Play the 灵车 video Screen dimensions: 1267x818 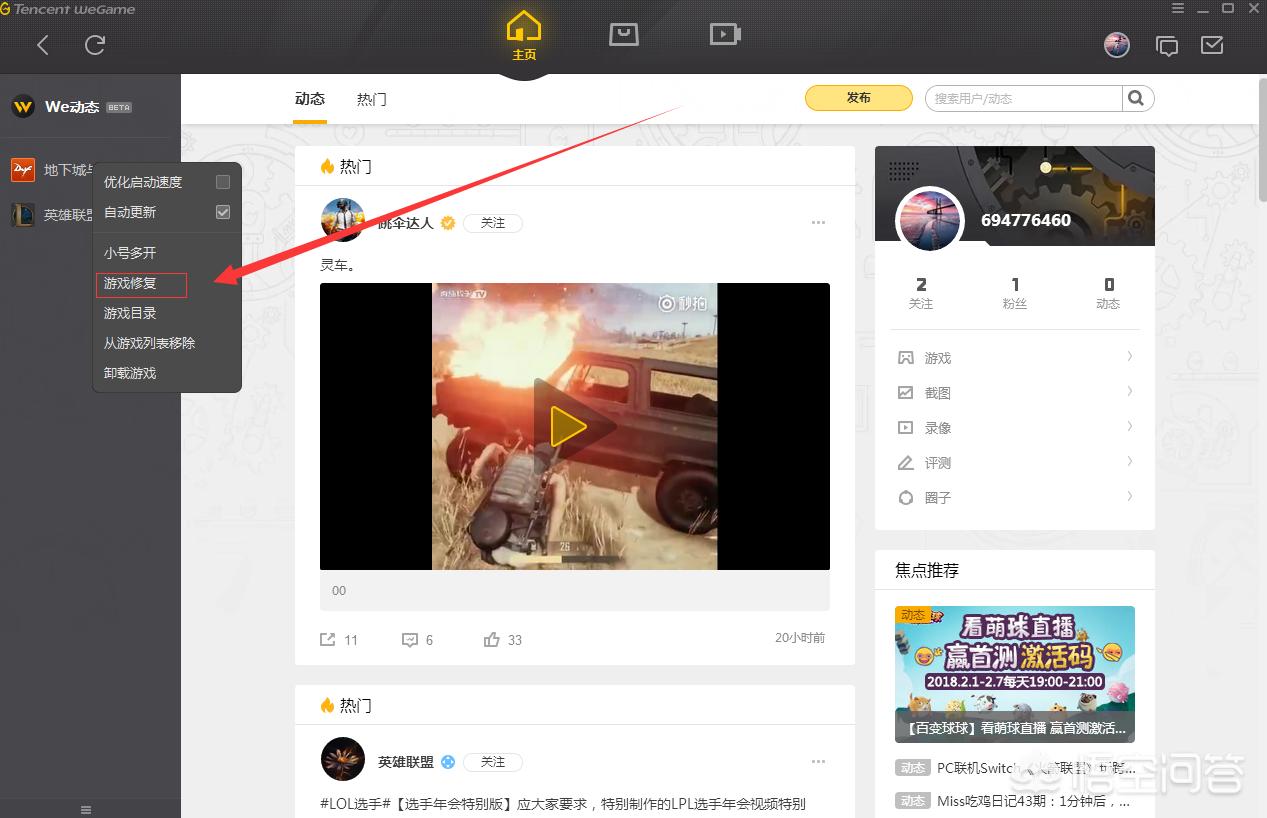coord(568,426)
